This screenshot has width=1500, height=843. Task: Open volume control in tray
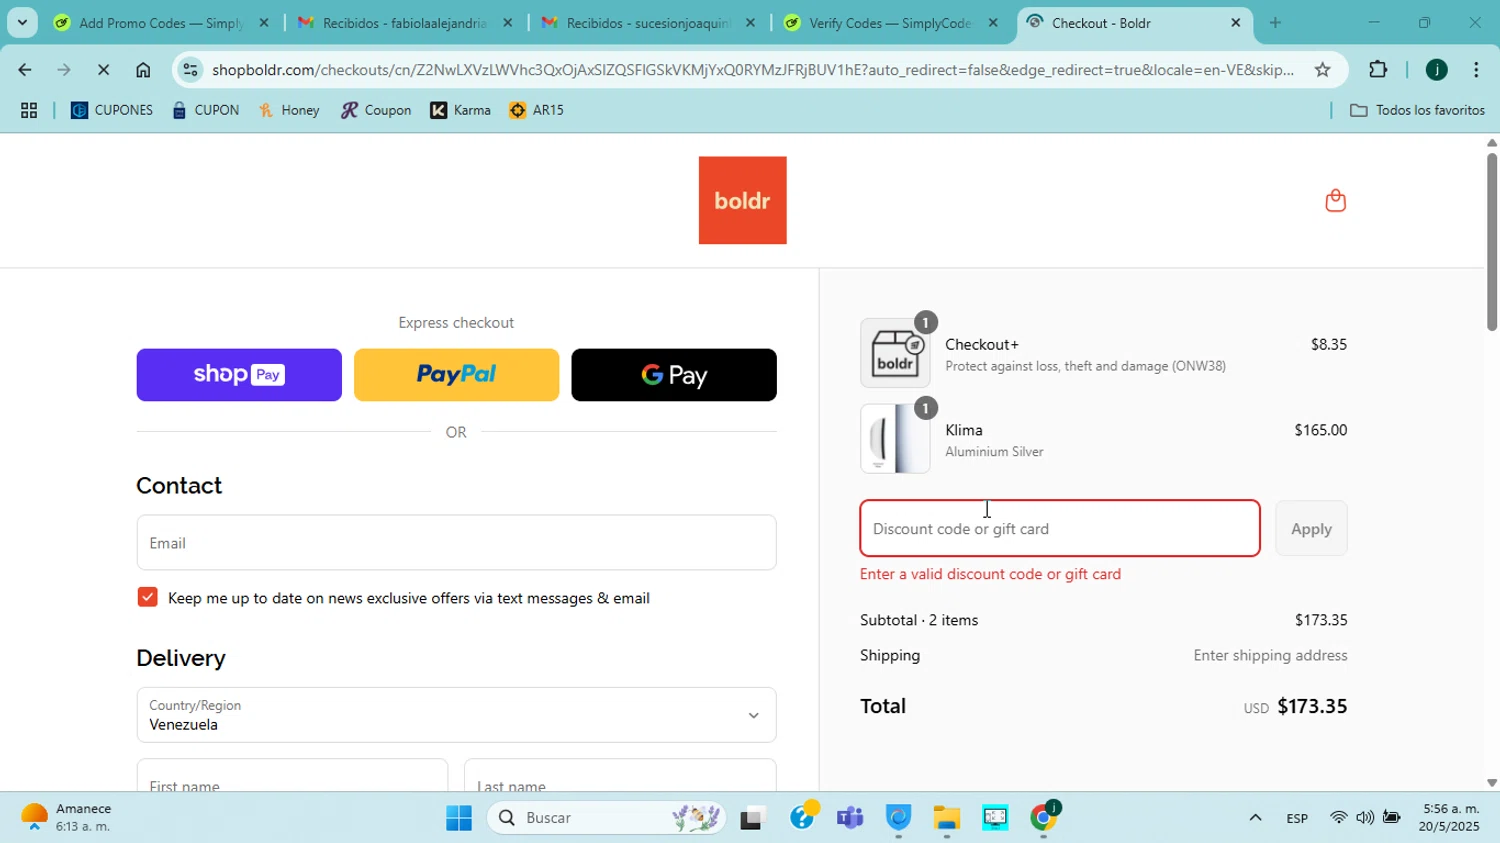1365,818
